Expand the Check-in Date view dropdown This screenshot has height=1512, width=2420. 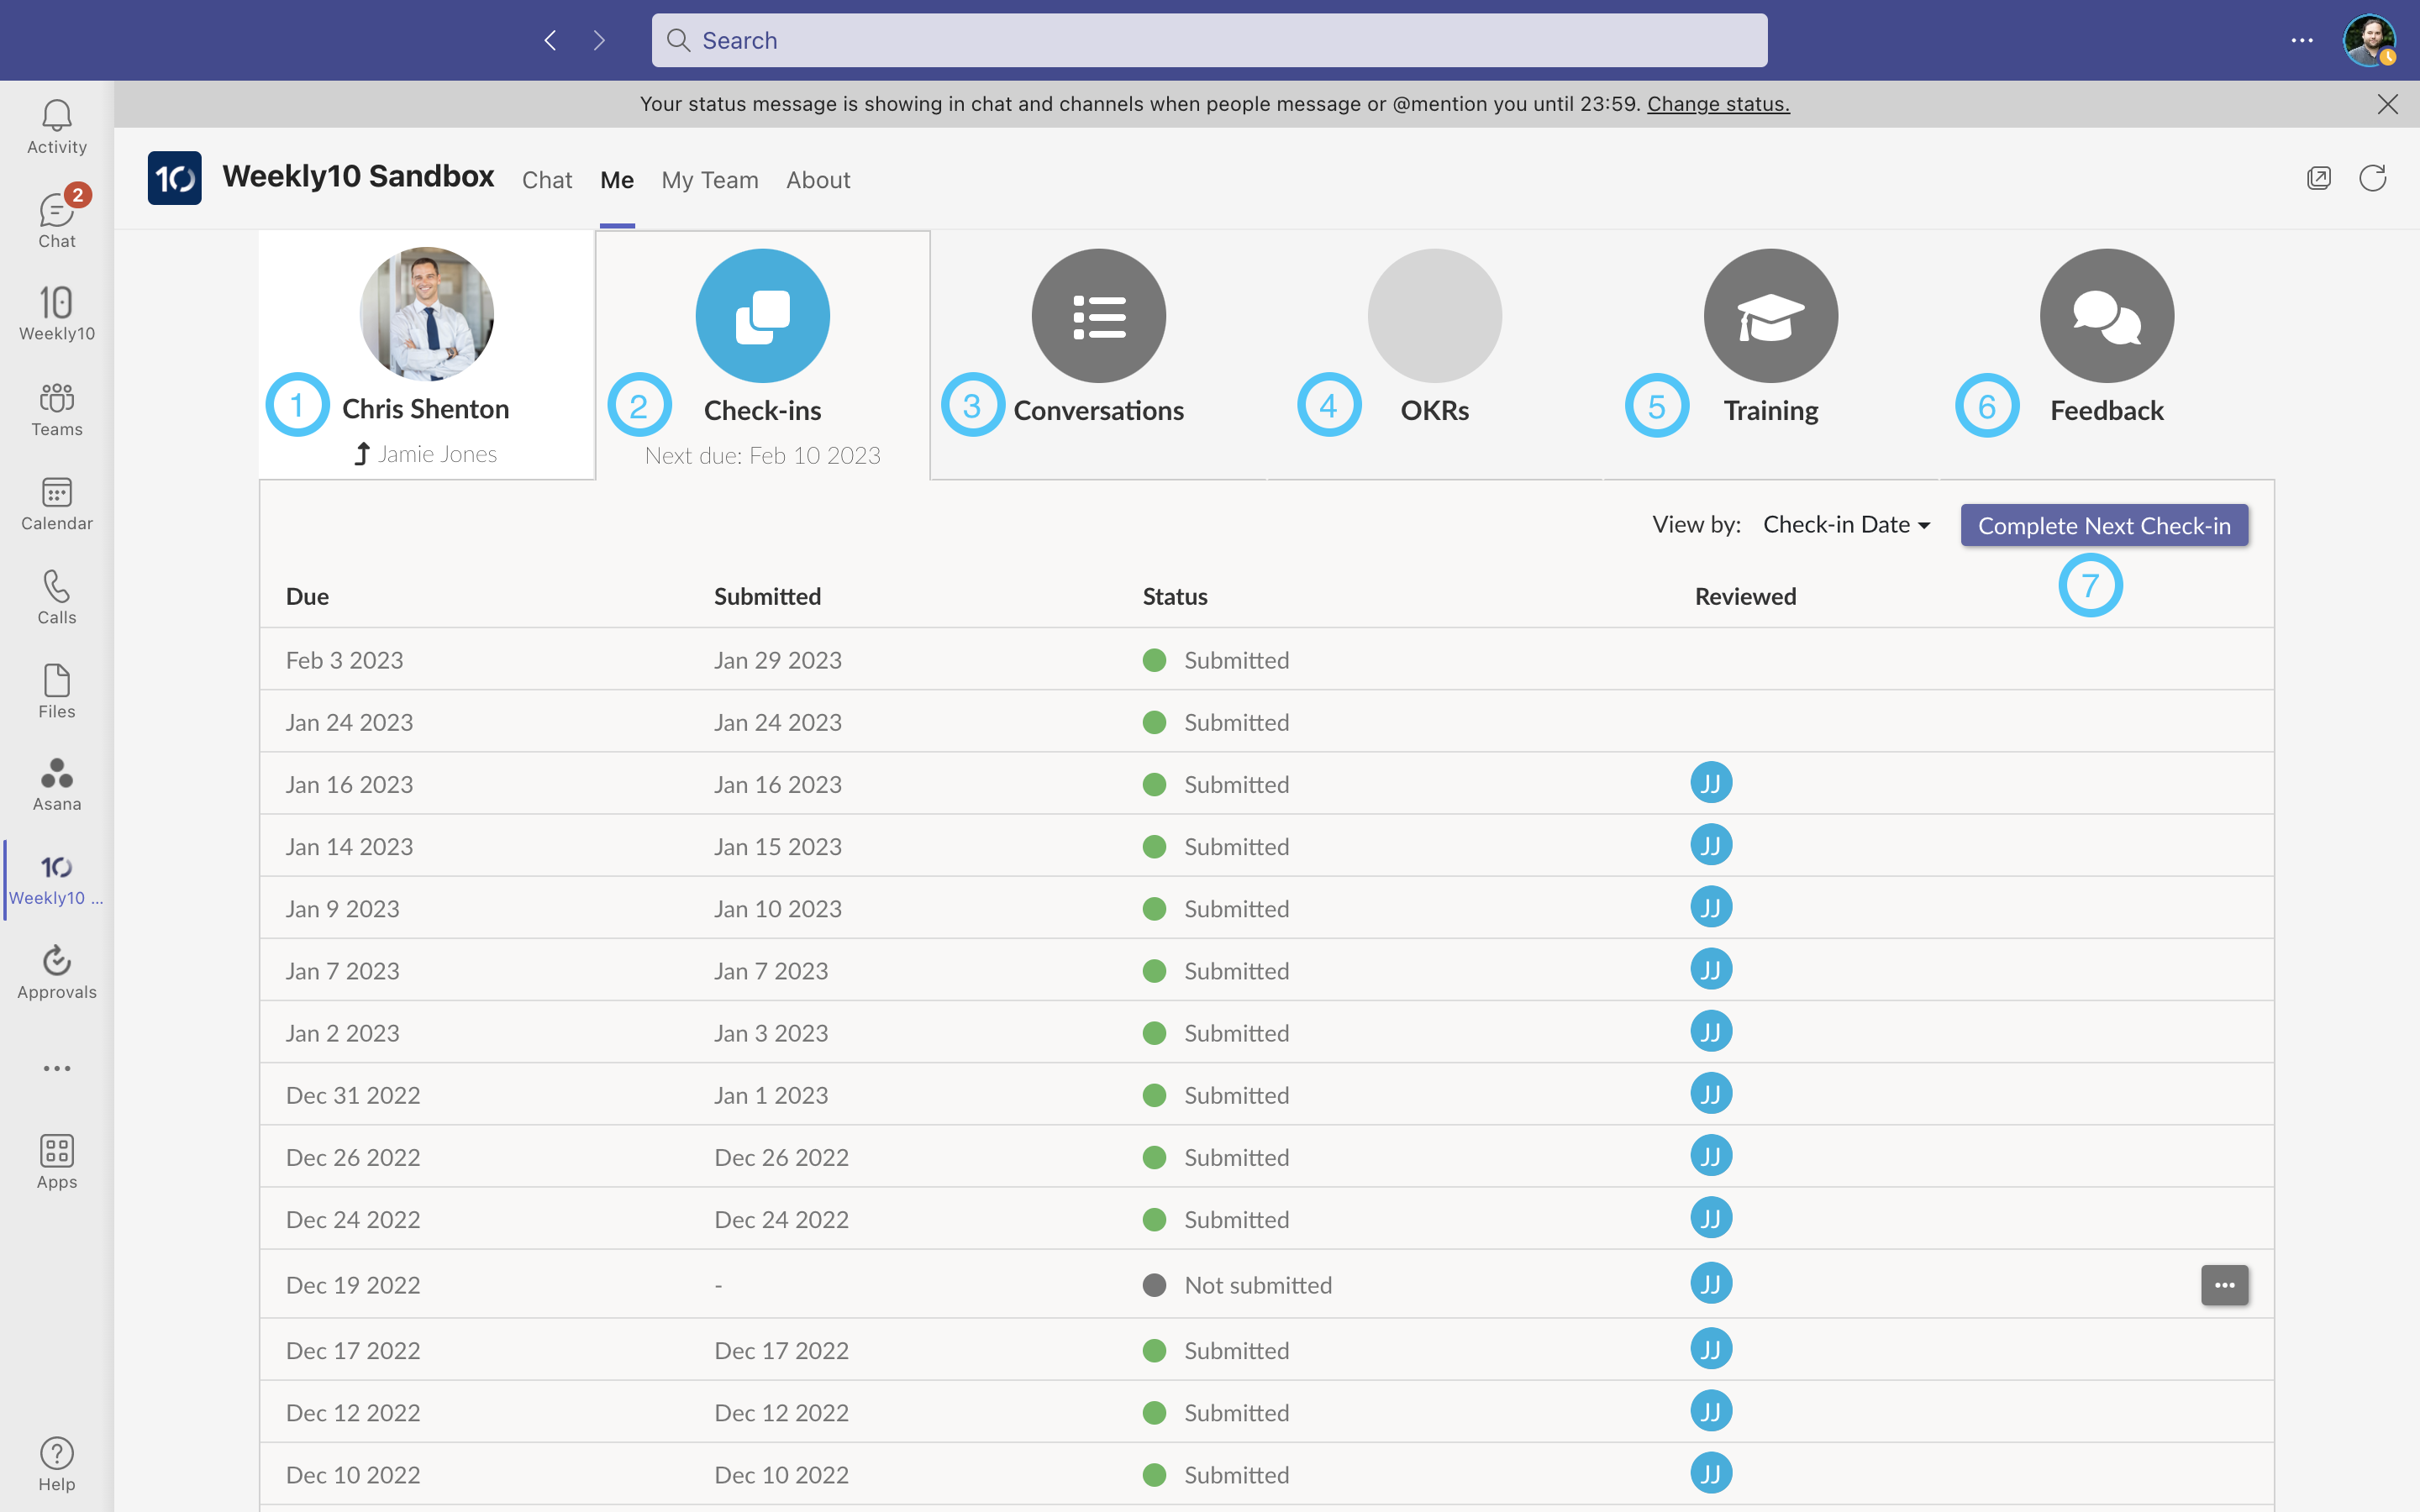(1846, 525)
